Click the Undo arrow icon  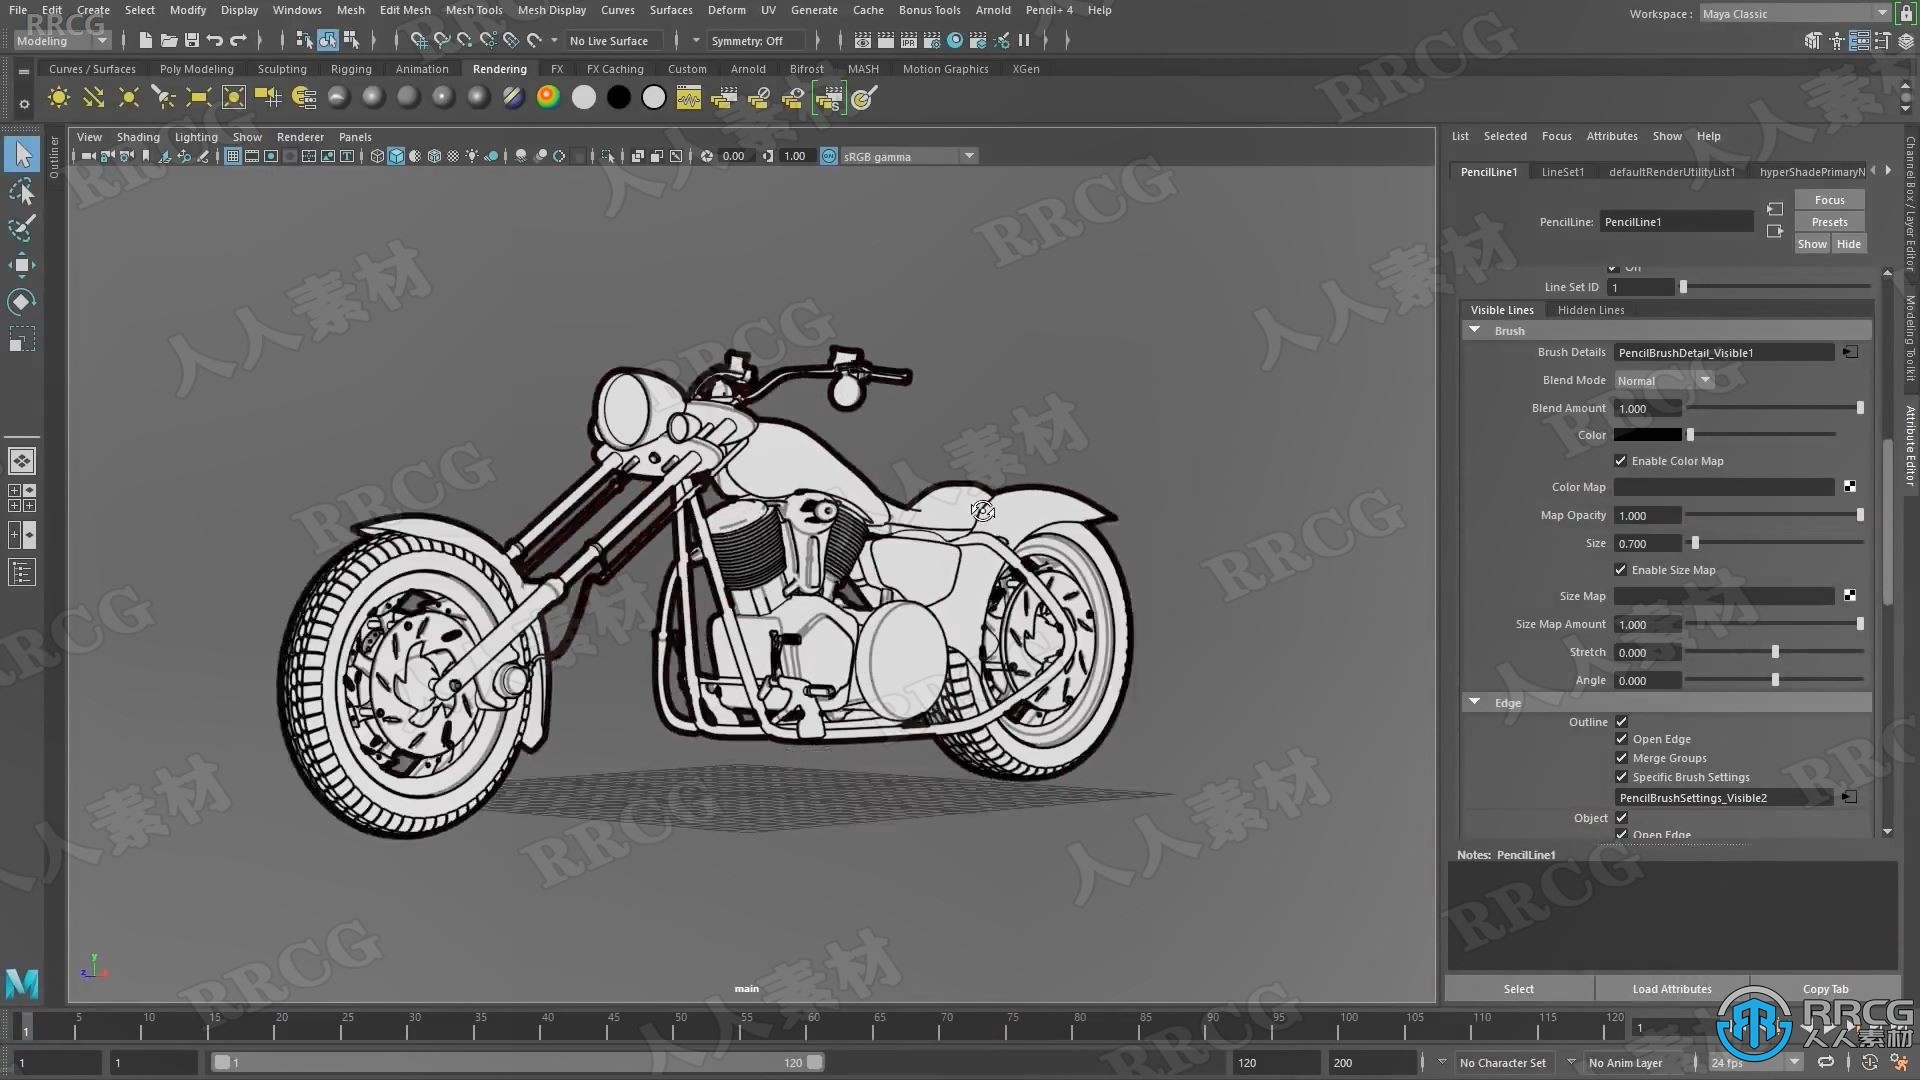click(214, 40)
